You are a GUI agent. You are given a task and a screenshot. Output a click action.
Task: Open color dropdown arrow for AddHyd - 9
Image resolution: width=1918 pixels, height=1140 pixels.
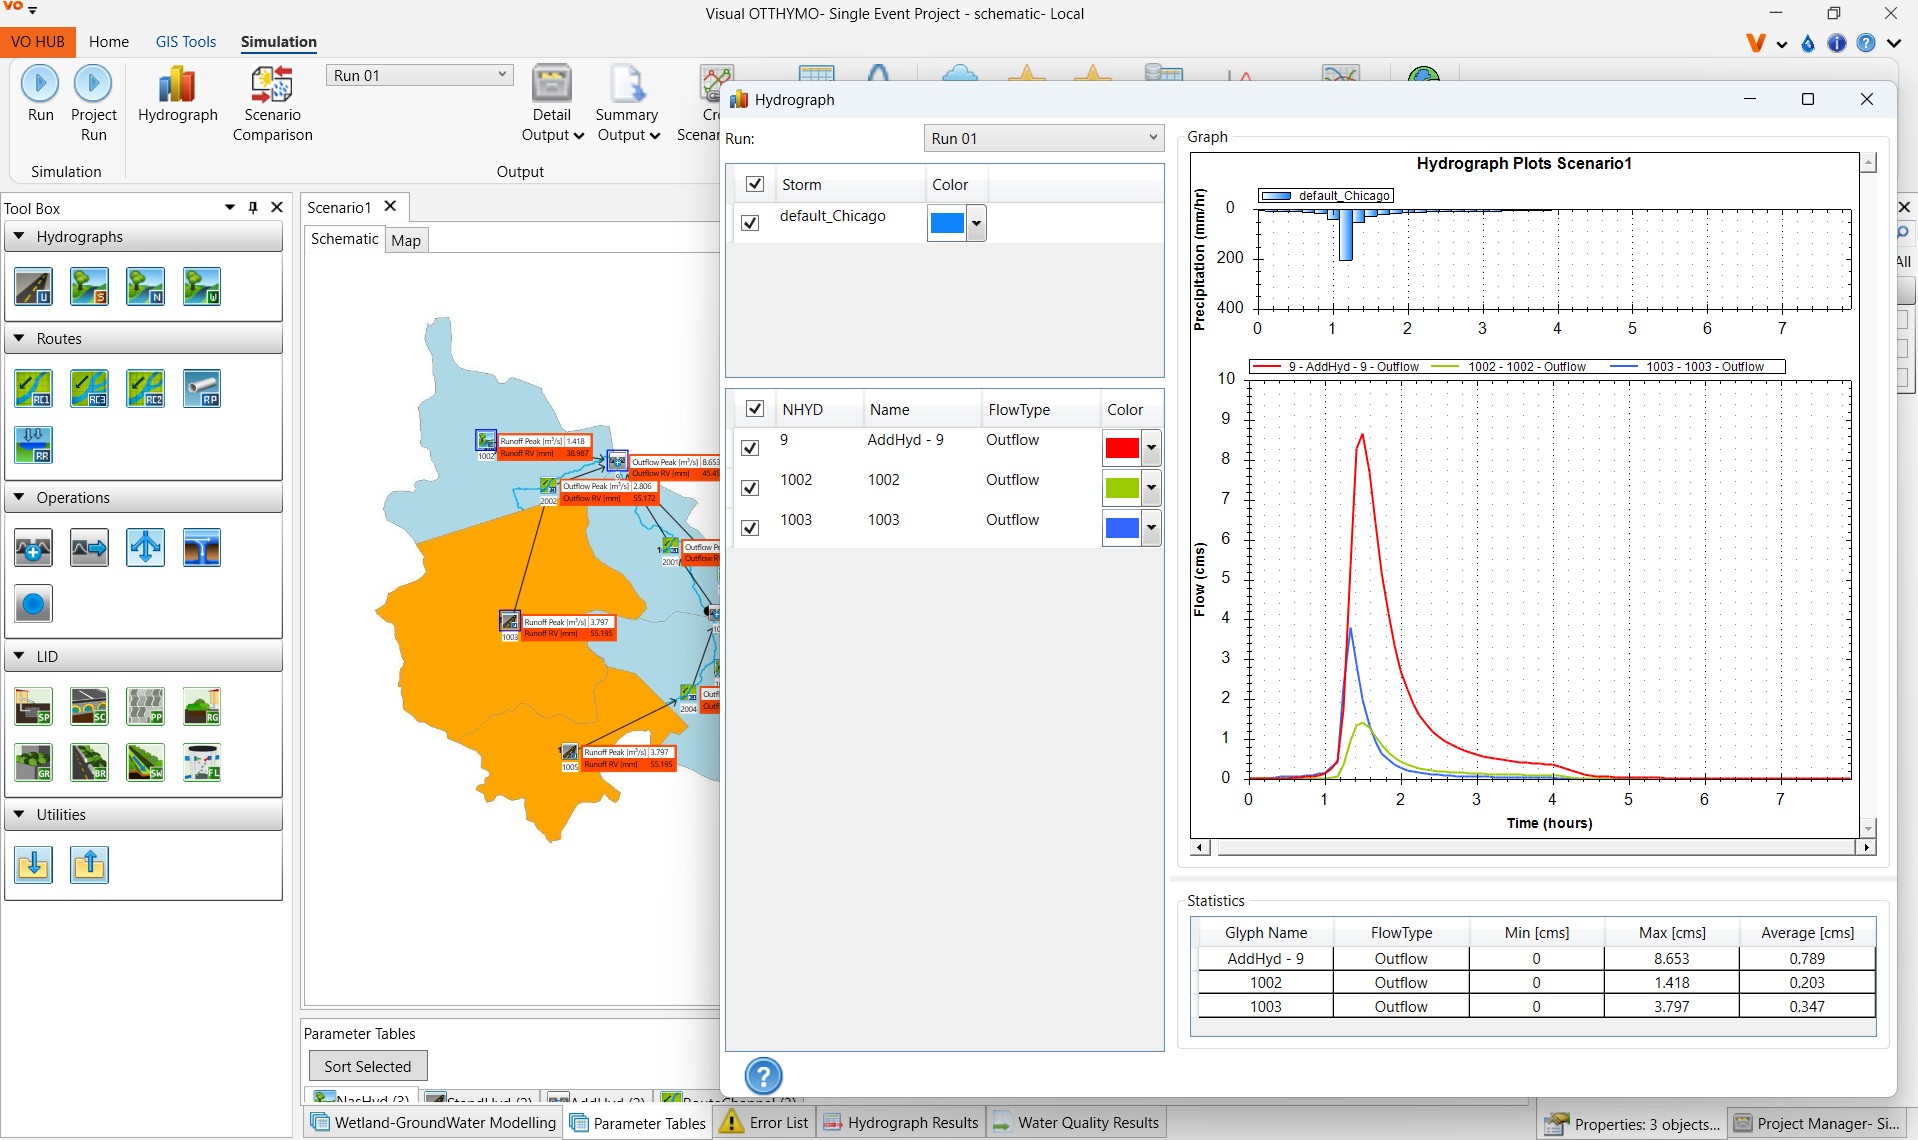1151,448
